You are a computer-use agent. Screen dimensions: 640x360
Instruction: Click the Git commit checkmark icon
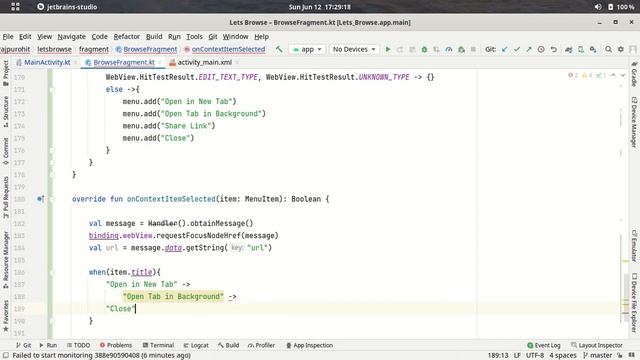[517, 49]
